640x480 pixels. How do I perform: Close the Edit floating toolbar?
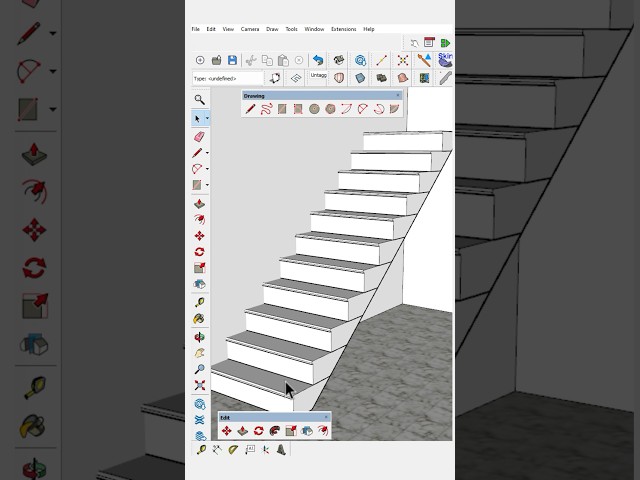click(x=326, y=417)
